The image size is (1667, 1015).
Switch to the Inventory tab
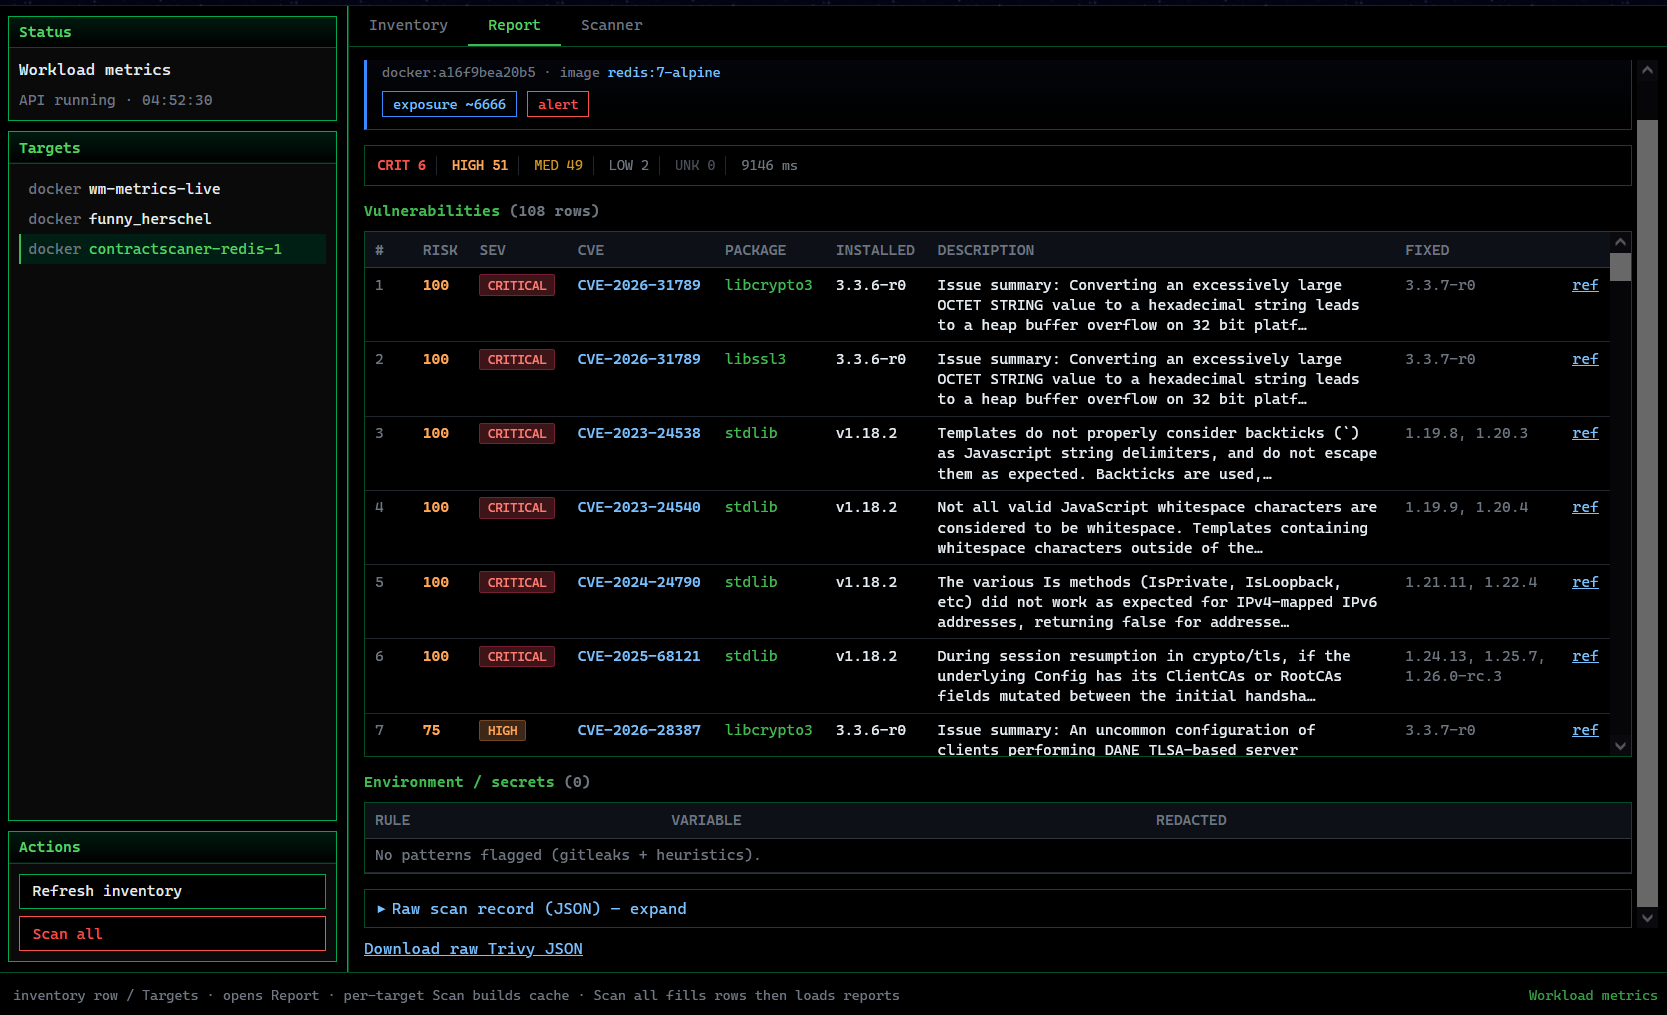(x=408, y=25)
